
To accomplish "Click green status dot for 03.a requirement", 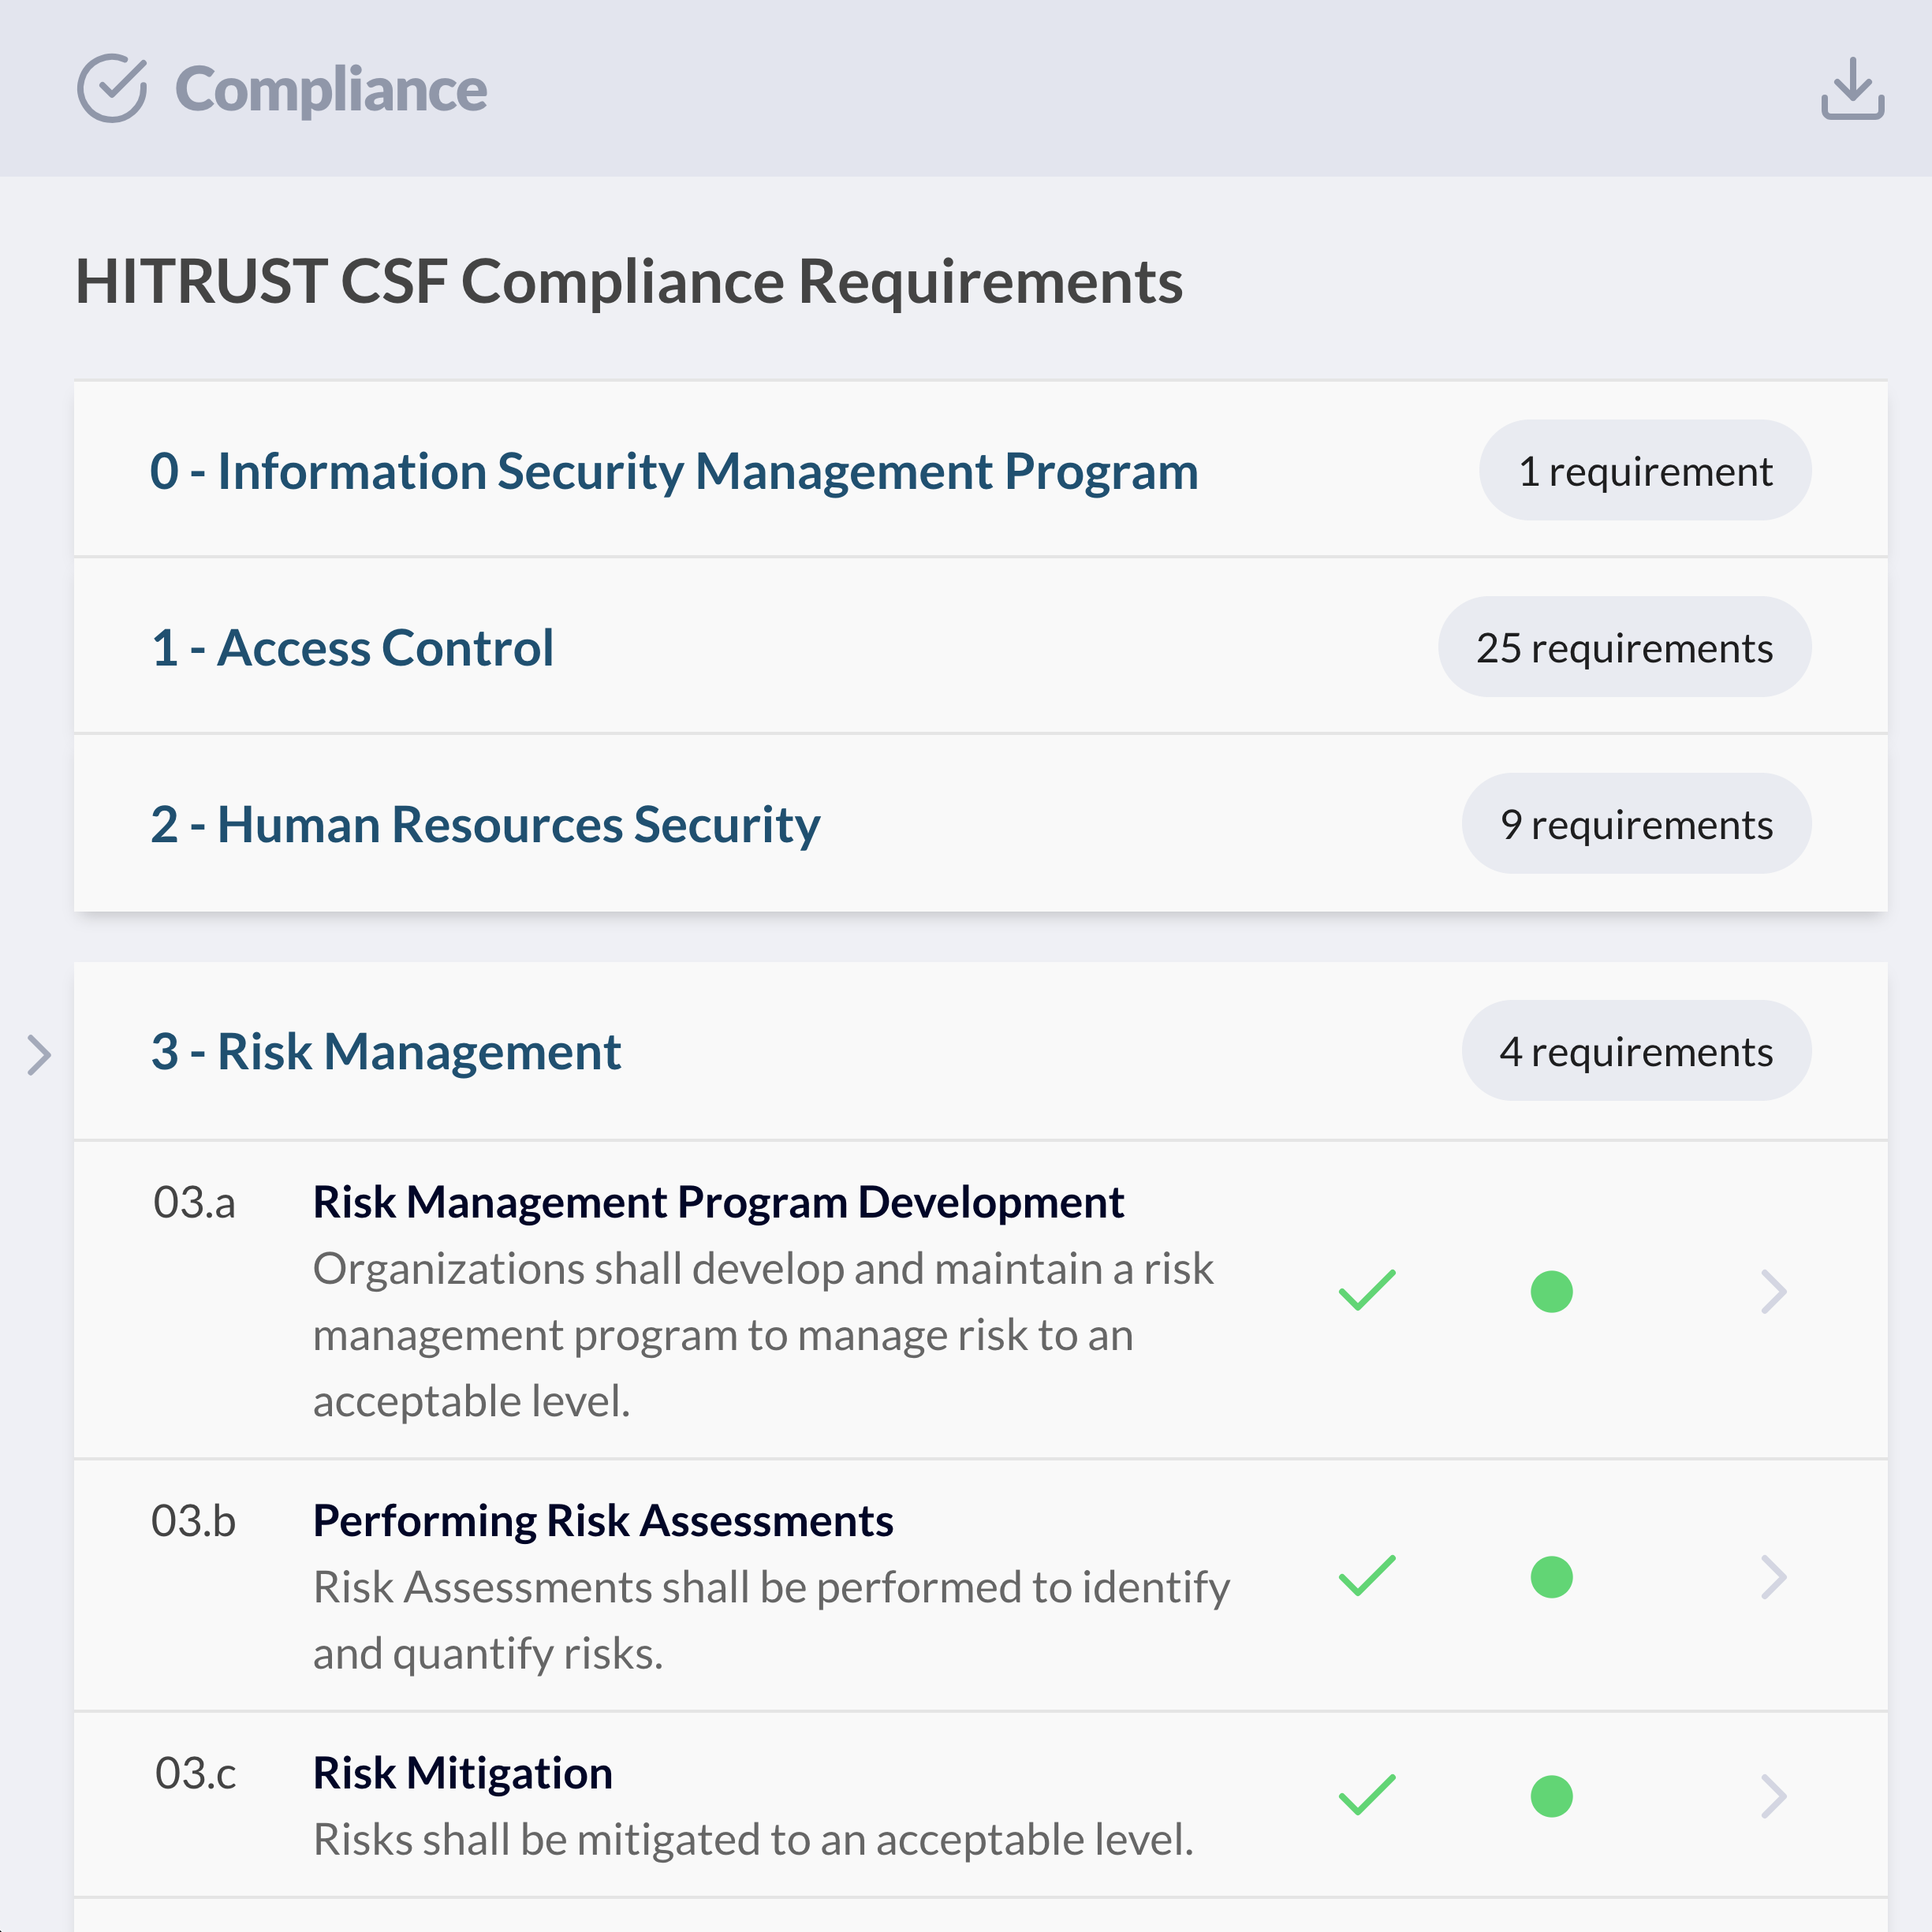I will 1551,1292.
